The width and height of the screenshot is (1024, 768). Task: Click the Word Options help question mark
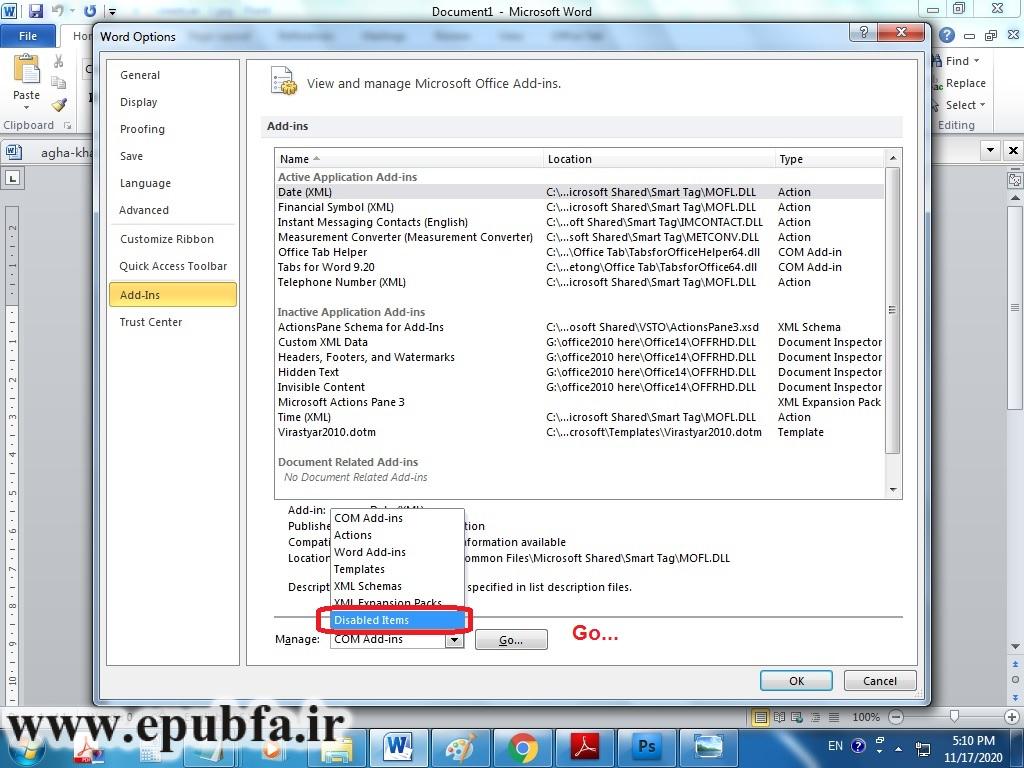click(863, 33)
